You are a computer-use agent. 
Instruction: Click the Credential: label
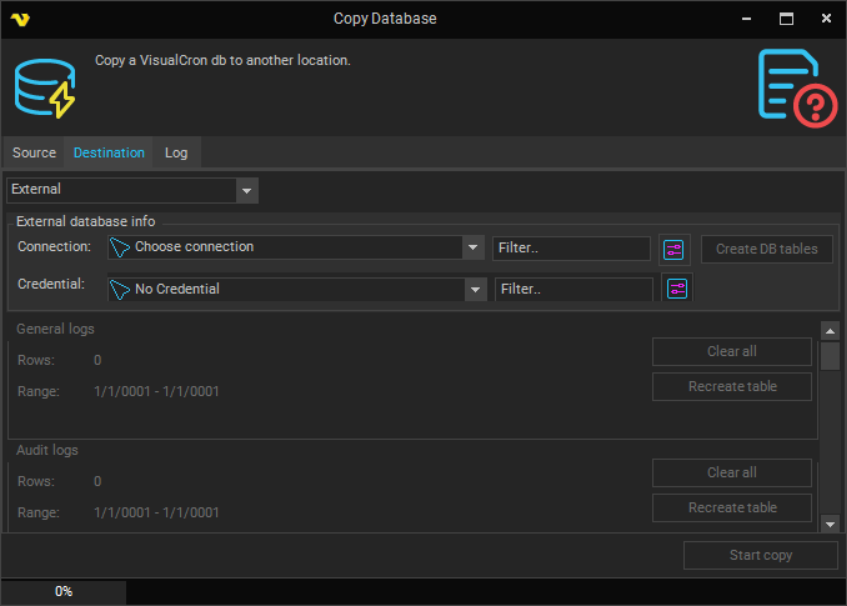click(51, 284)
